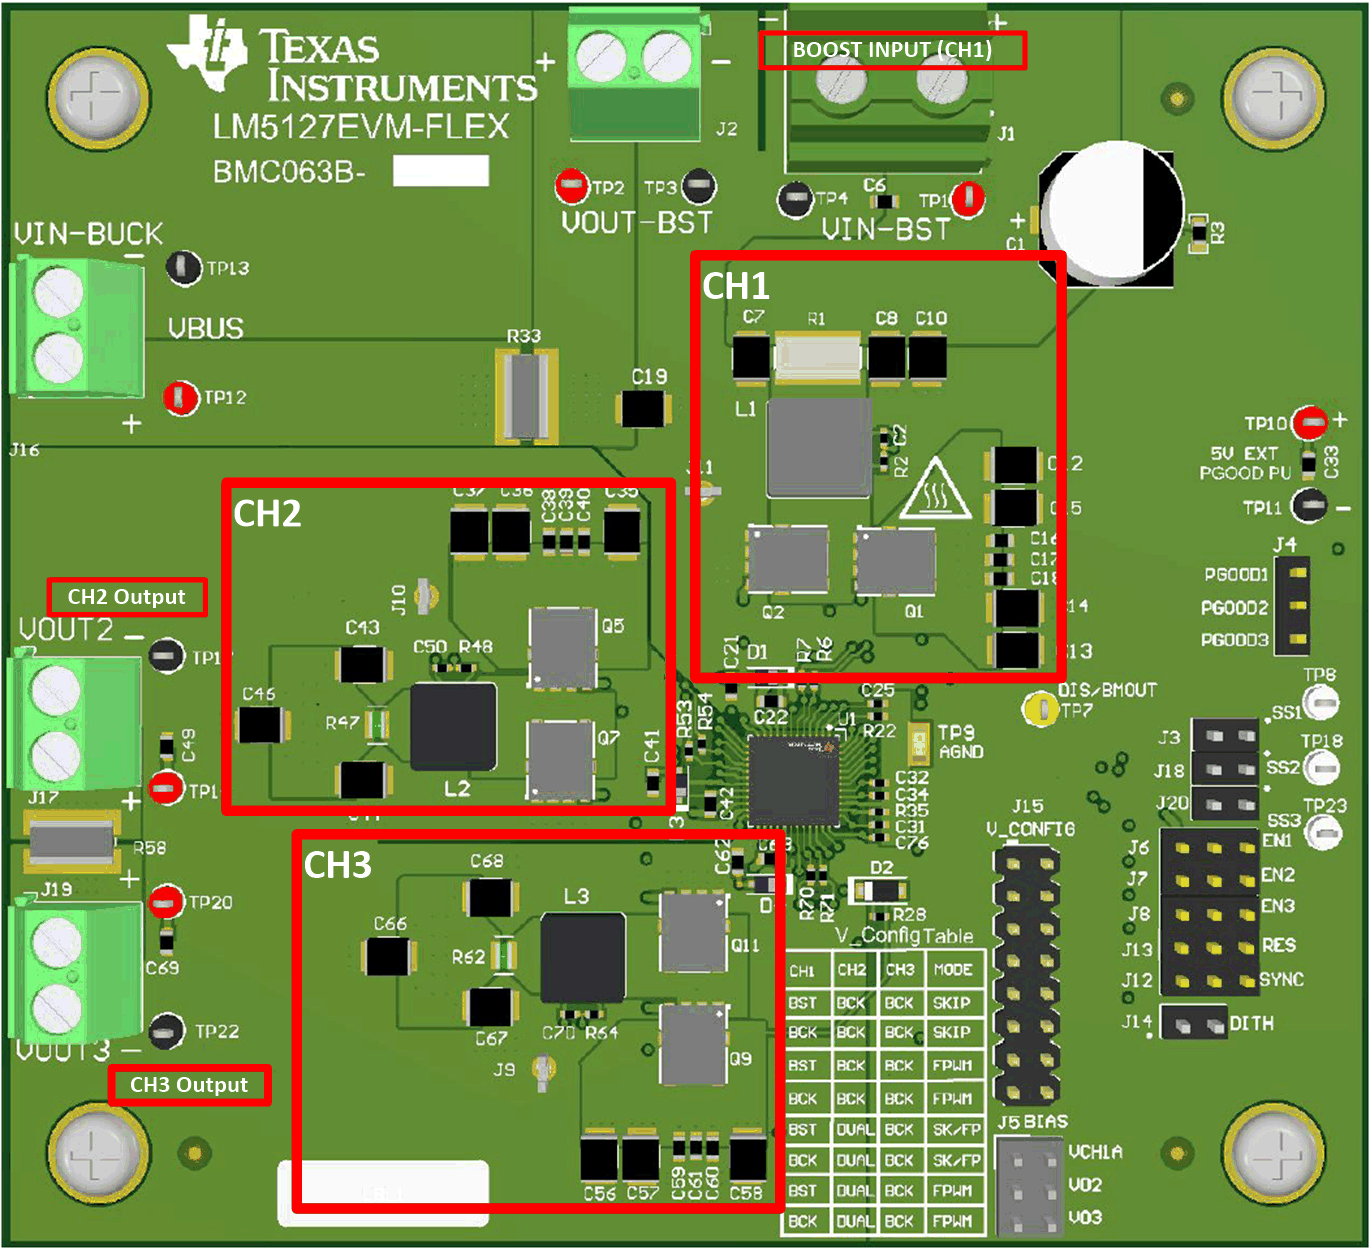Viewport: 1370px width, 1249px height.
Task: Click the R58 resistor
Action: [x=72, y=841]
